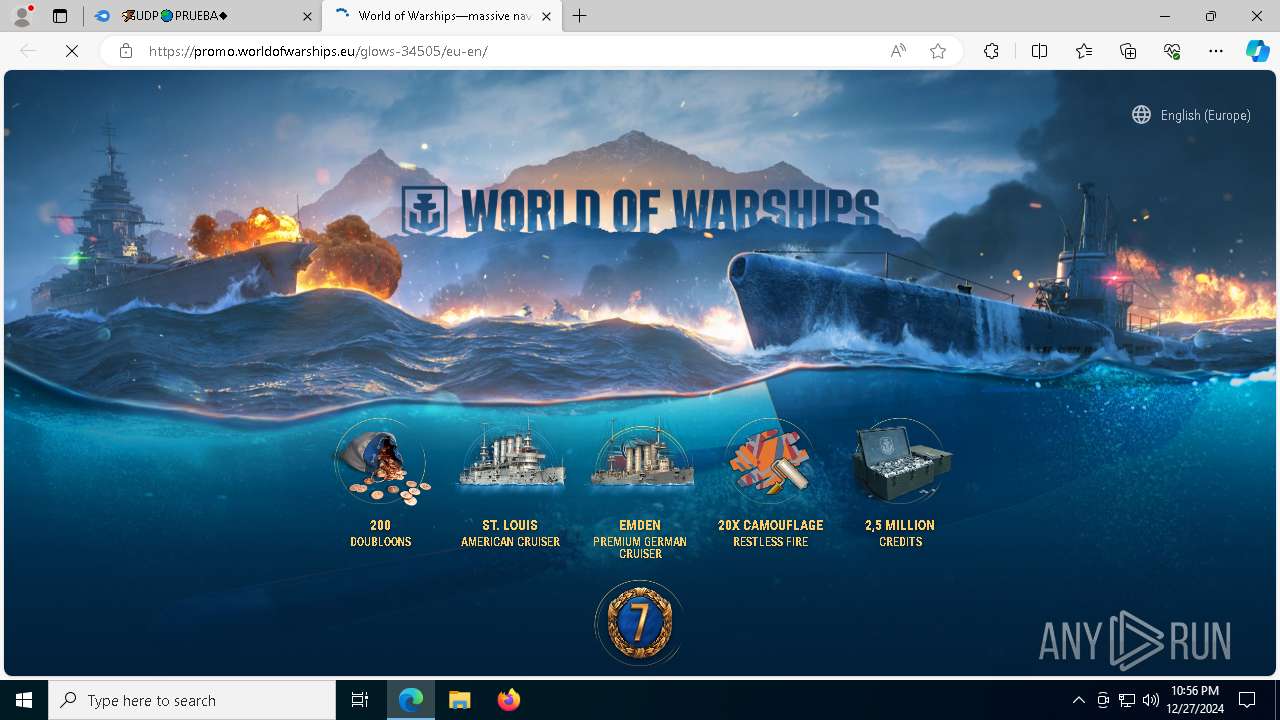Launch Firefox from taskbar
The height and width of the screenshot is (720, 1280).
(x=508, y=700)
